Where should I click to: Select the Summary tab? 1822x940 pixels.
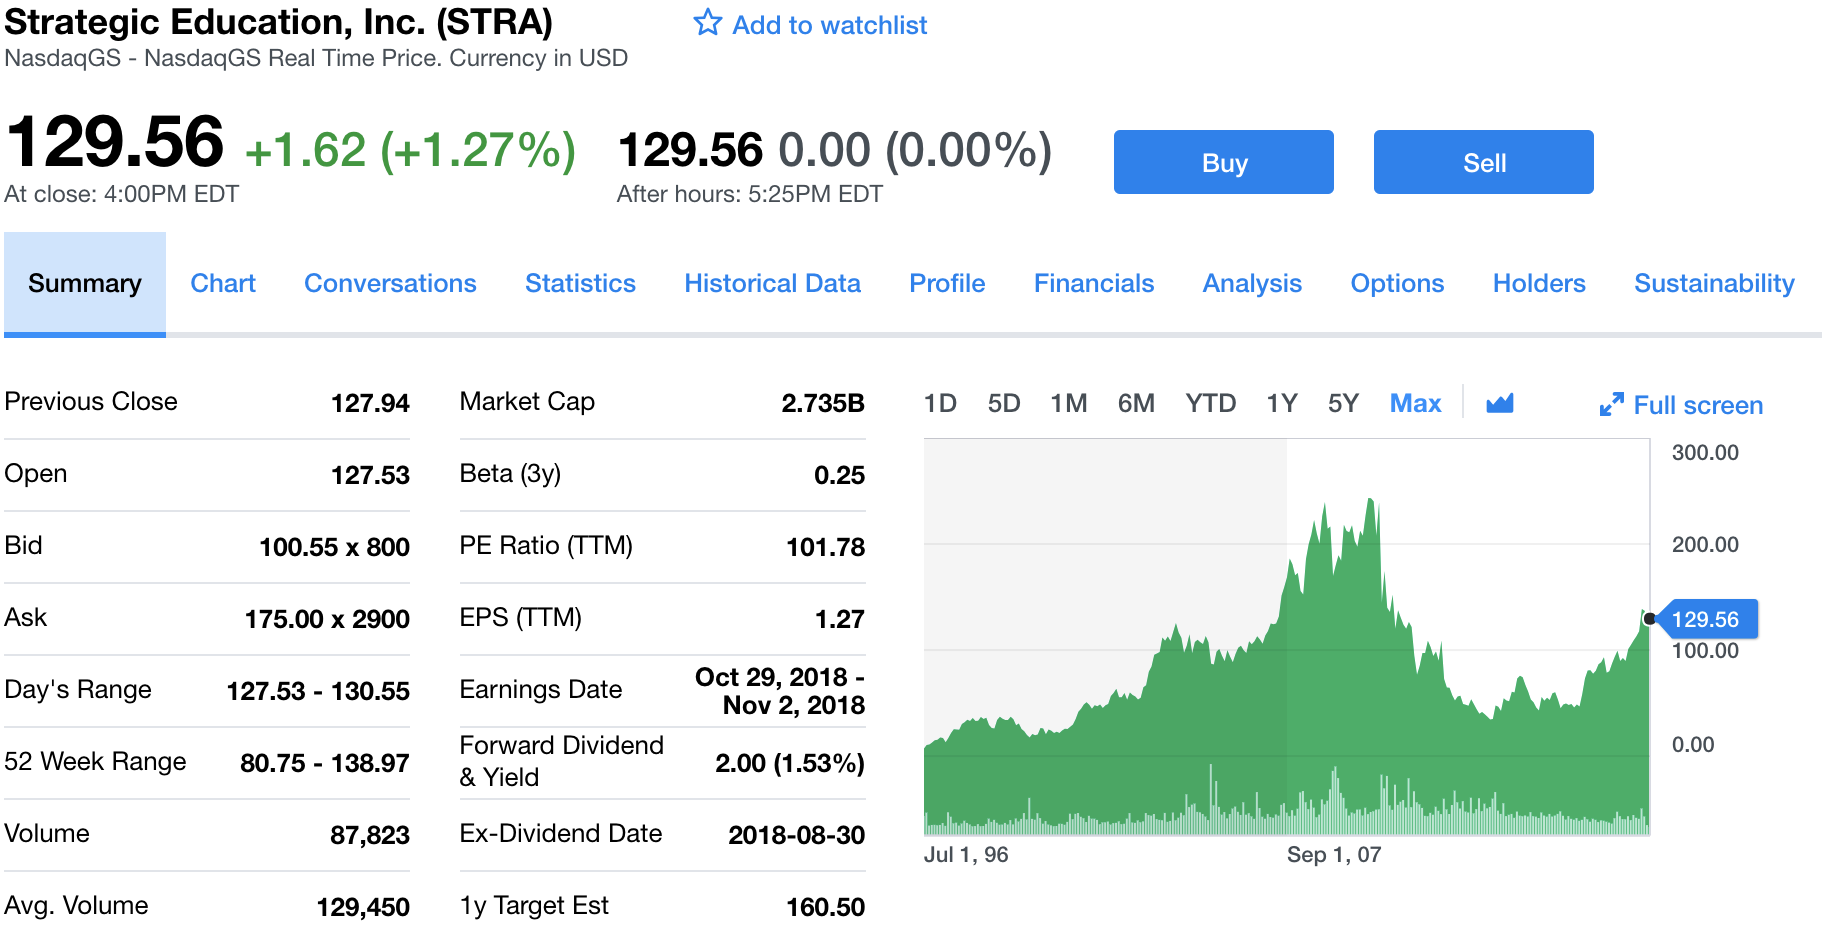85,284
